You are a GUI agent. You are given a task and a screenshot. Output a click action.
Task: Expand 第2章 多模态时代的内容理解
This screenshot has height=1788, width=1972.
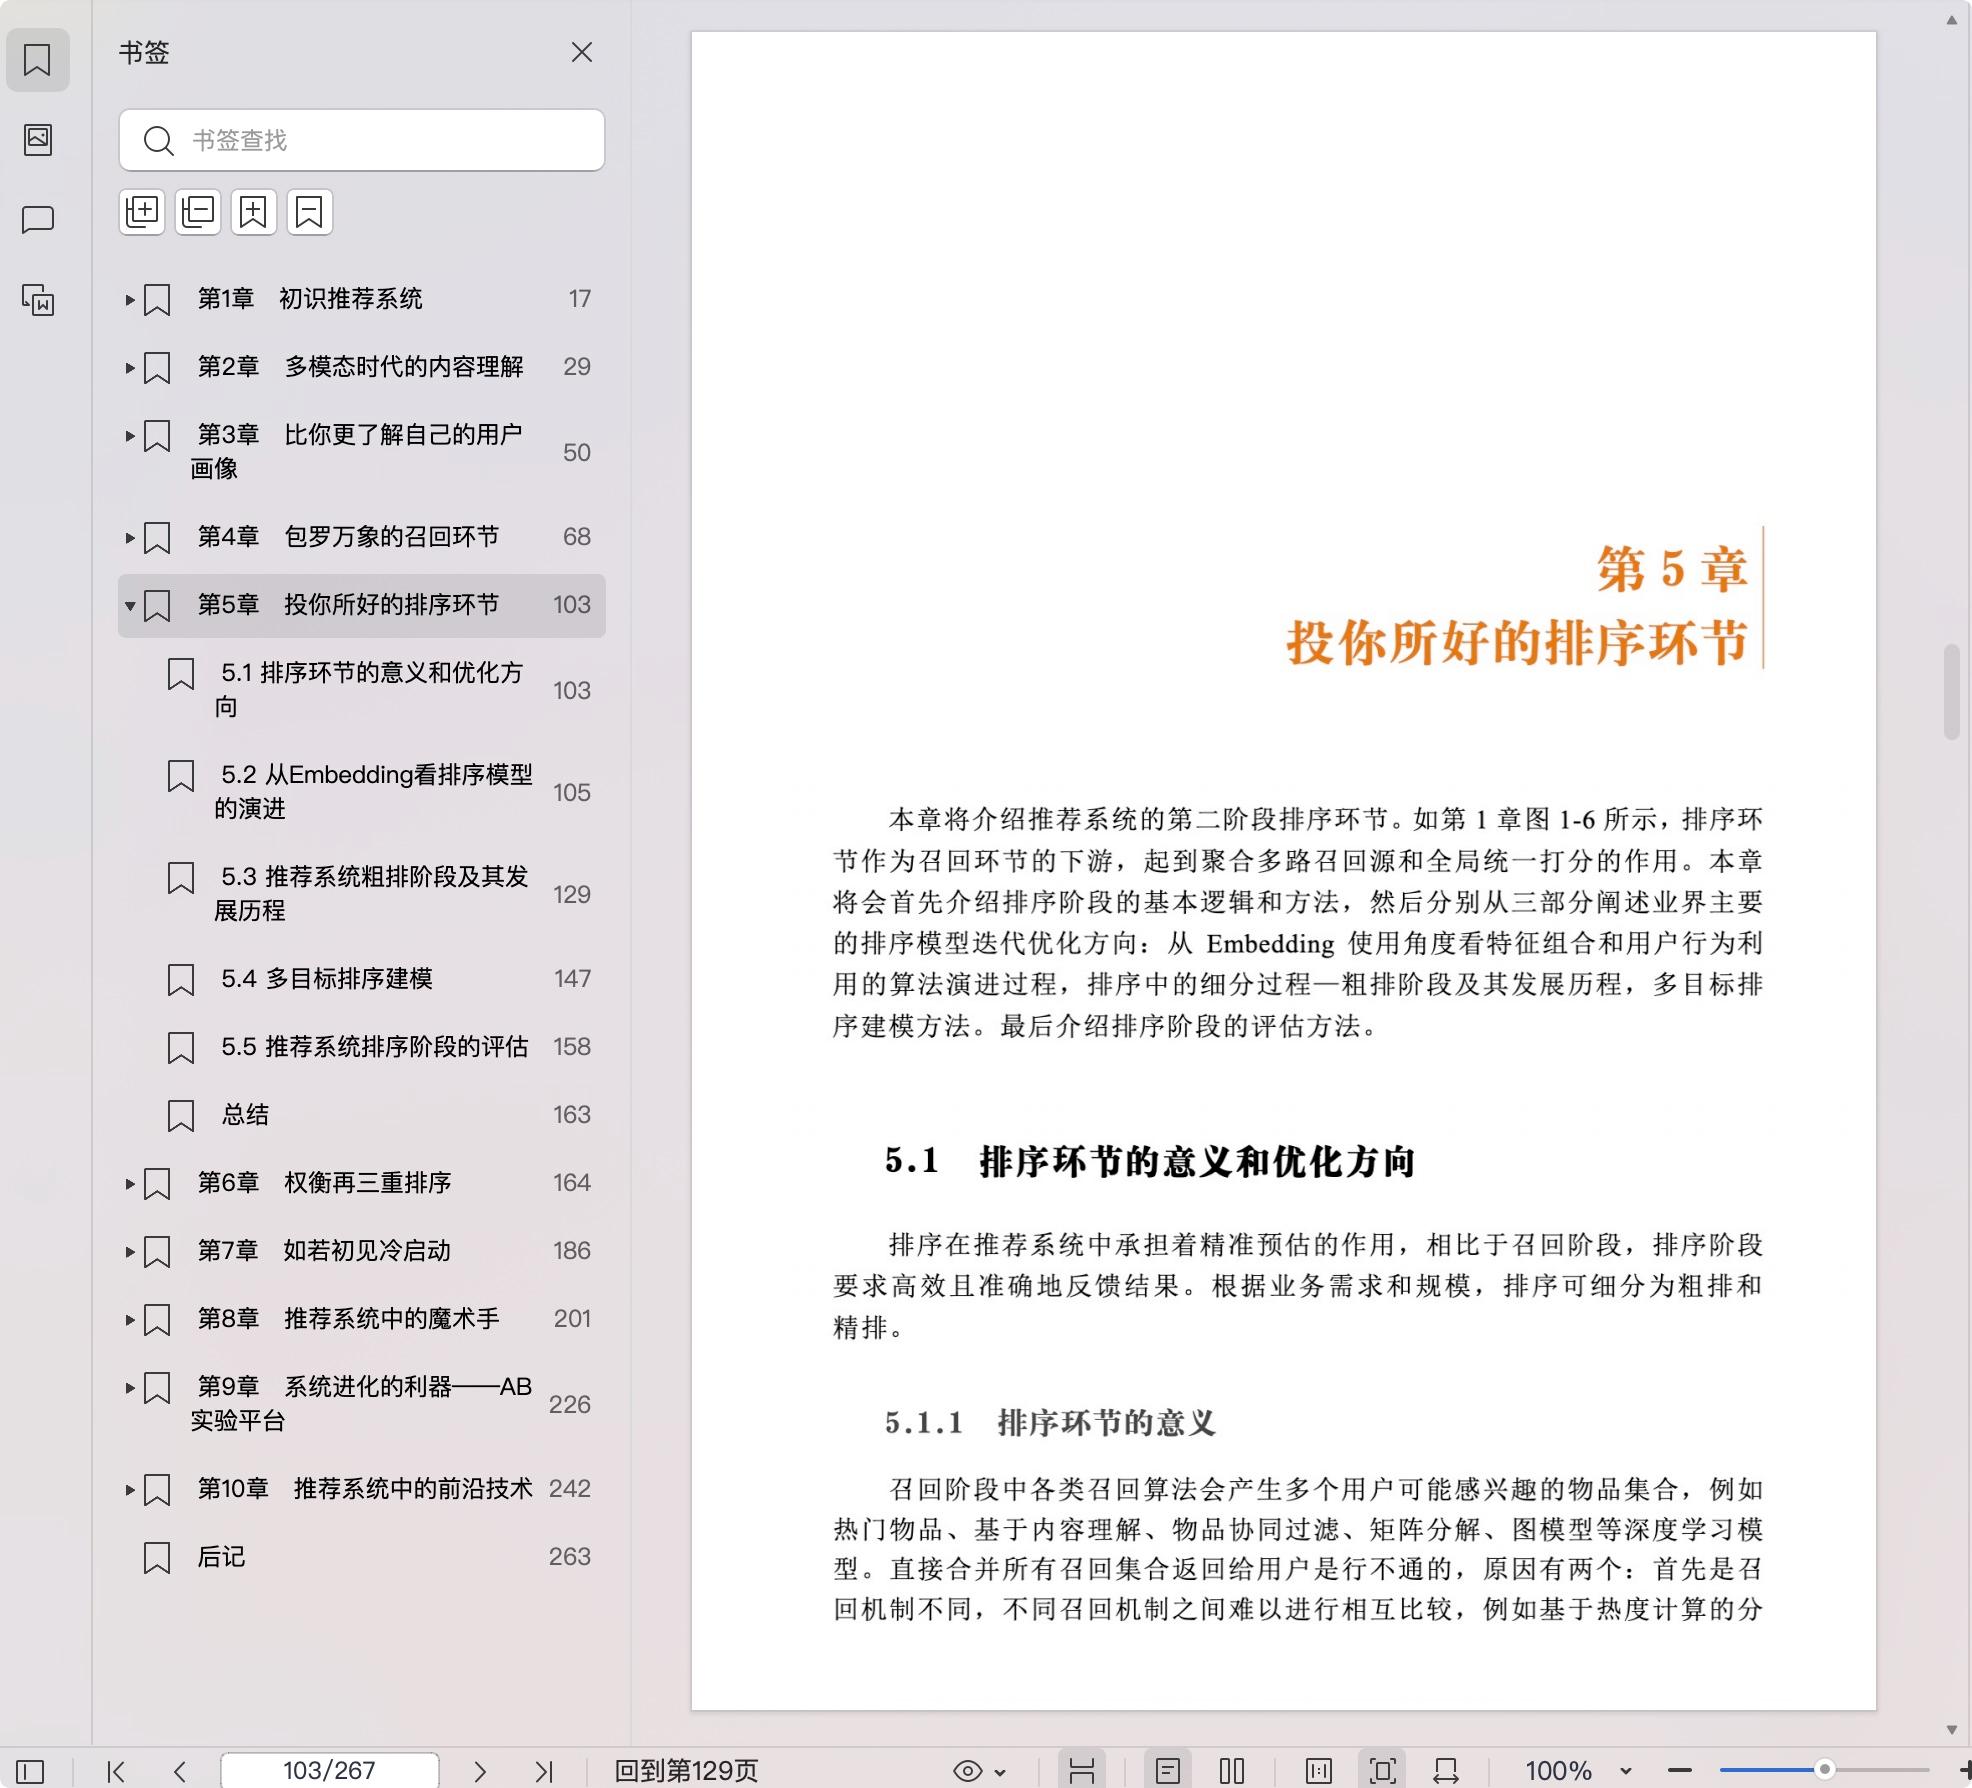(x=129, y=367)
